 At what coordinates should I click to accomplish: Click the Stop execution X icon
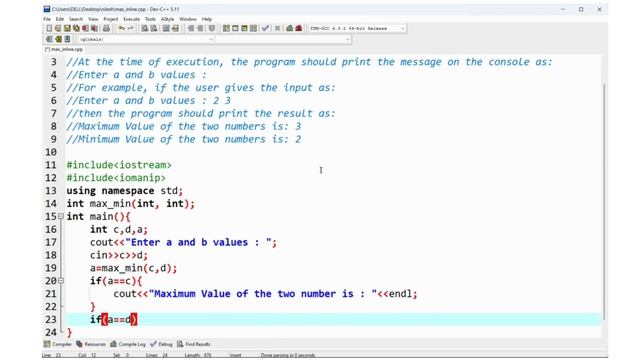tap(278, 28)
